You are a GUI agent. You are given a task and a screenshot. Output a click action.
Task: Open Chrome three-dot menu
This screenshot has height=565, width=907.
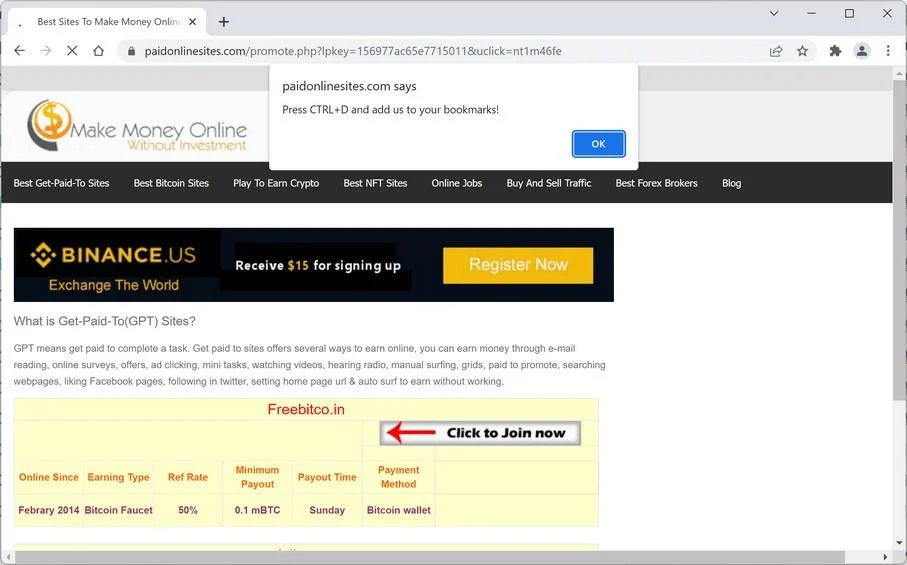(888, 51)
